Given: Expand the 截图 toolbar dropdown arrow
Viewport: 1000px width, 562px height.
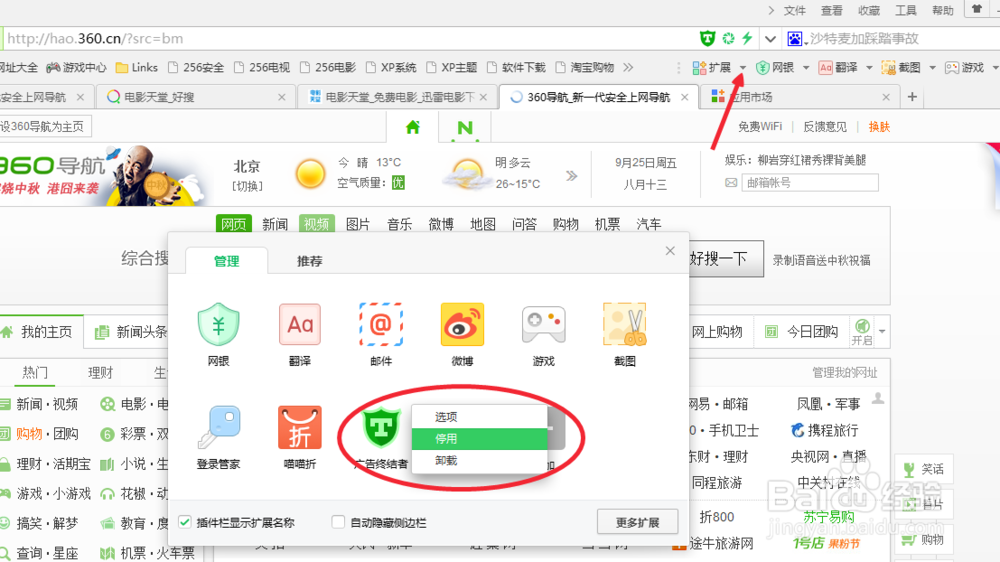Looking at the screenshot, I should [x=932, y=68].
